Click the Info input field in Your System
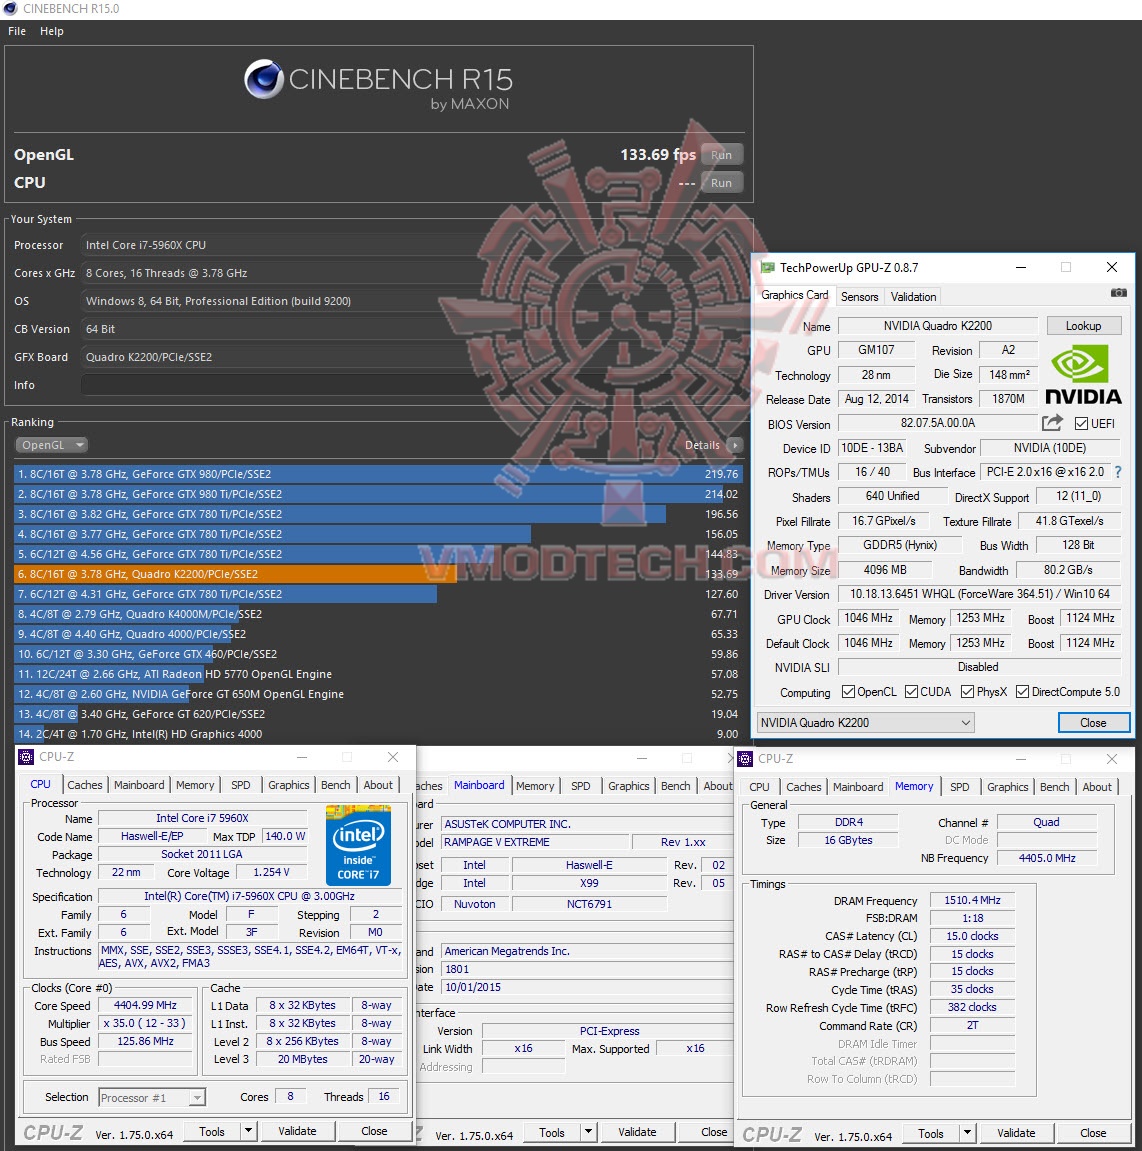This screenshot has height=1151, width=1142. point(413,385)
